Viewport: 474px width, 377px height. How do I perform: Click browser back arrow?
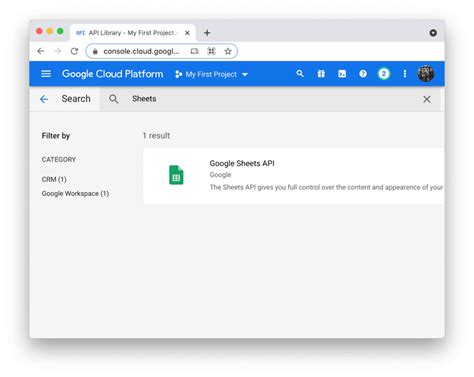point(41,51)
